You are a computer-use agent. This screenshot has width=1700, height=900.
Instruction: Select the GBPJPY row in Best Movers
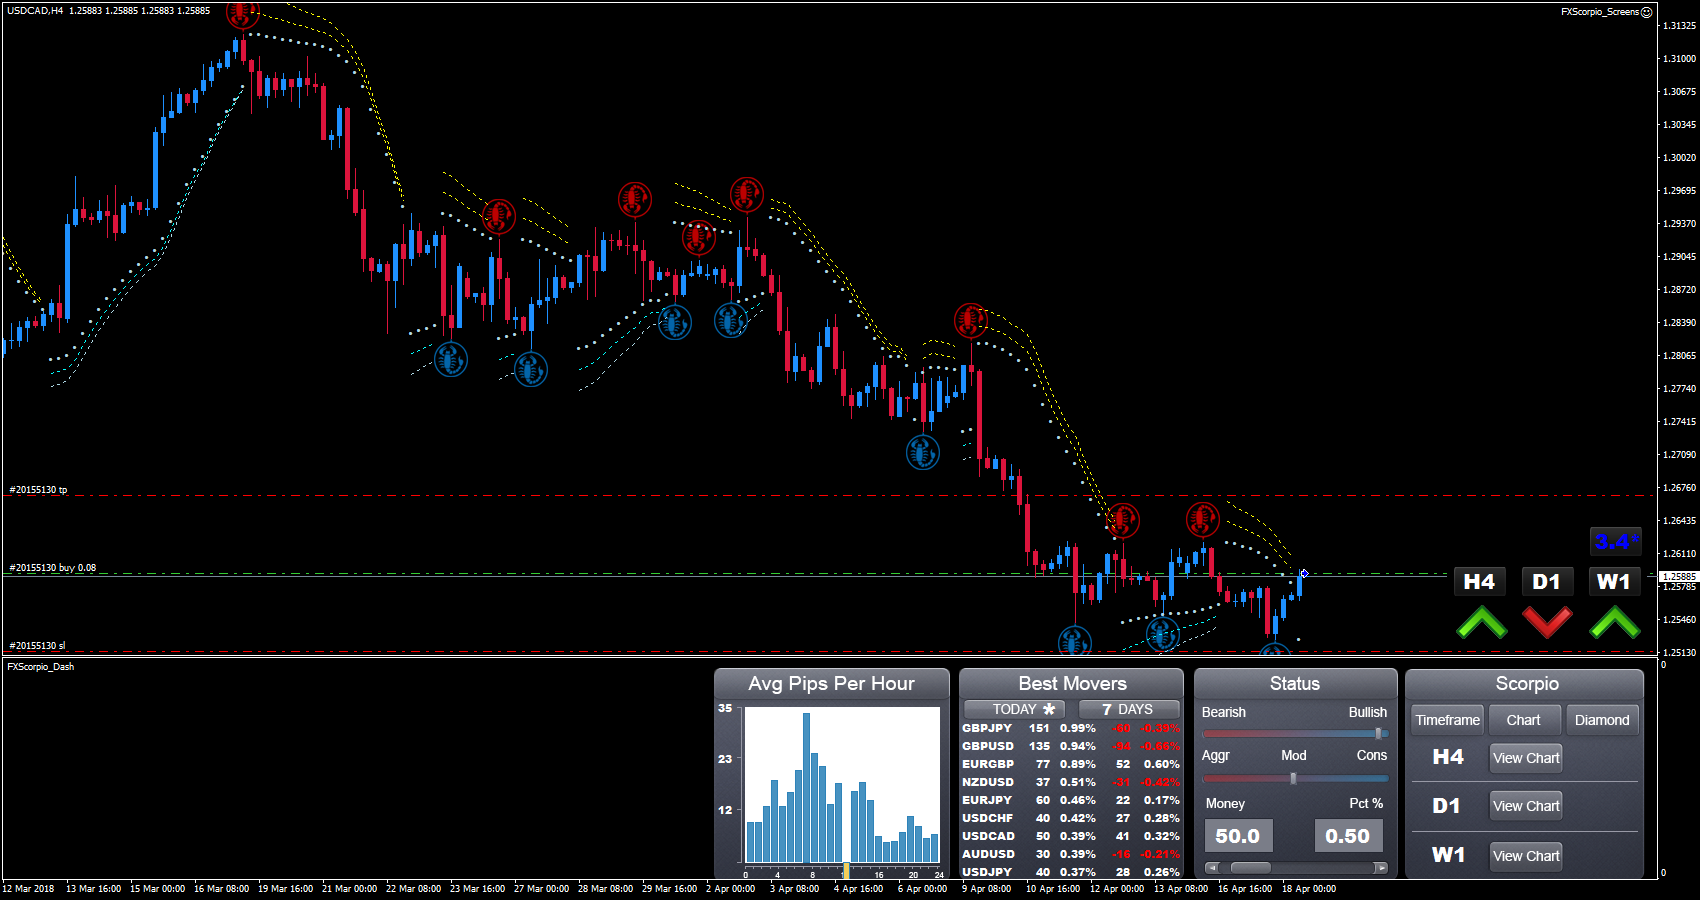[x=1070, y=728]
